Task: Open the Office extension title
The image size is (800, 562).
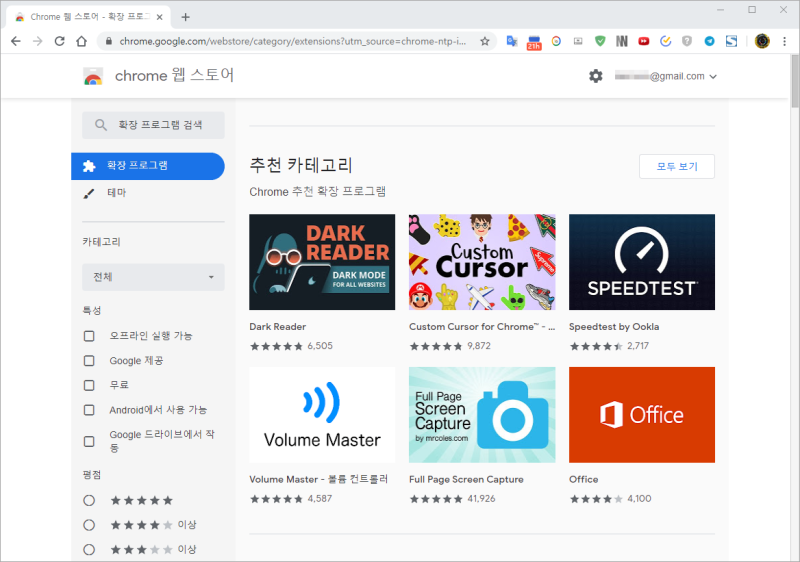Action: (584, 480)
